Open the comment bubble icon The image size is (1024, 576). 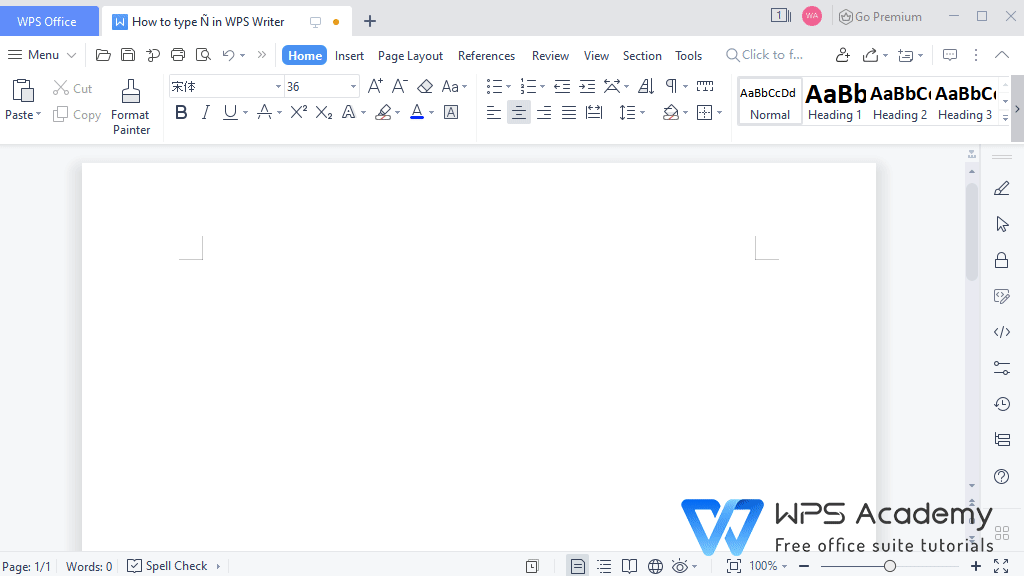(x=950, y=55)
